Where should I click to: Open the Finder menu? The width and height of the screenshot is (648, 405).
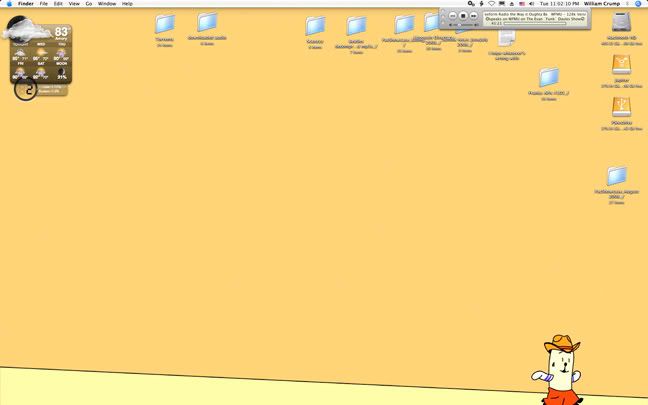coord(26,4)
